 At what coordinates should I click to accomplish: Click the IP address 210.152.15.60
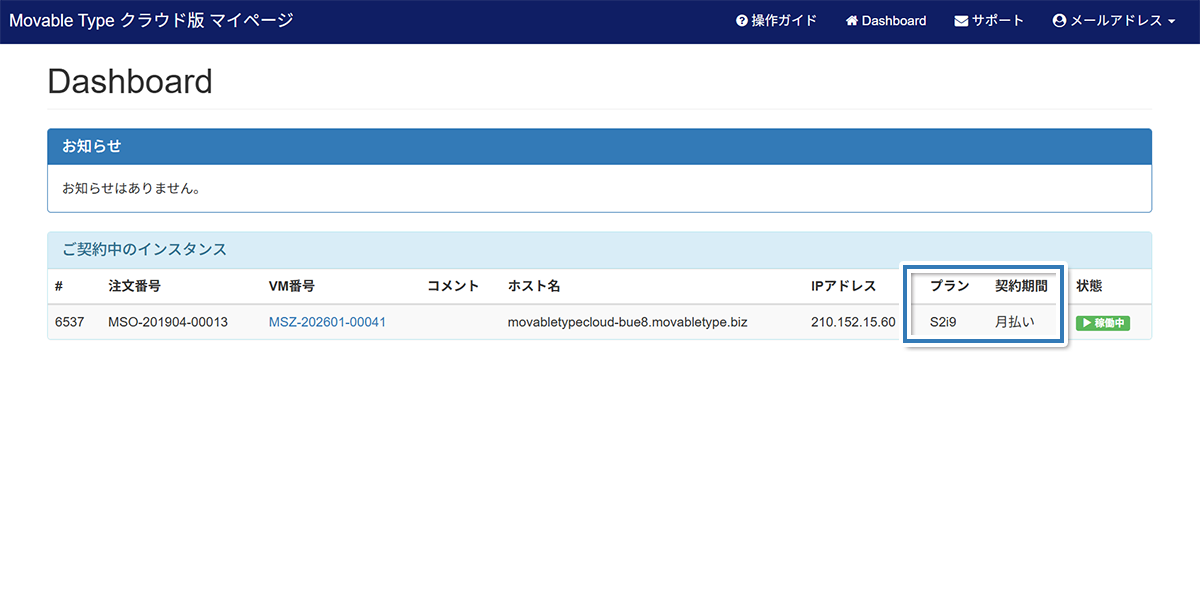(x=853, y=322)
